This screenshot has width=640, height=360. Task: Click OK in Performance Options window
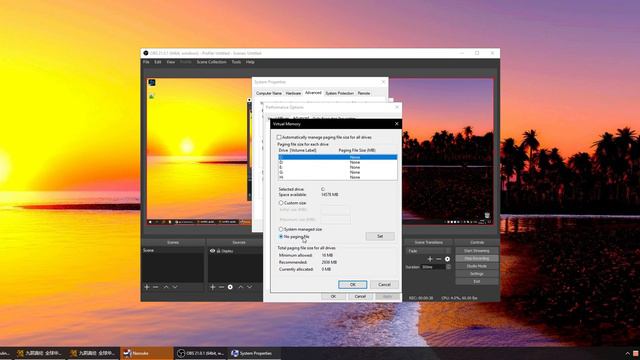333,297
